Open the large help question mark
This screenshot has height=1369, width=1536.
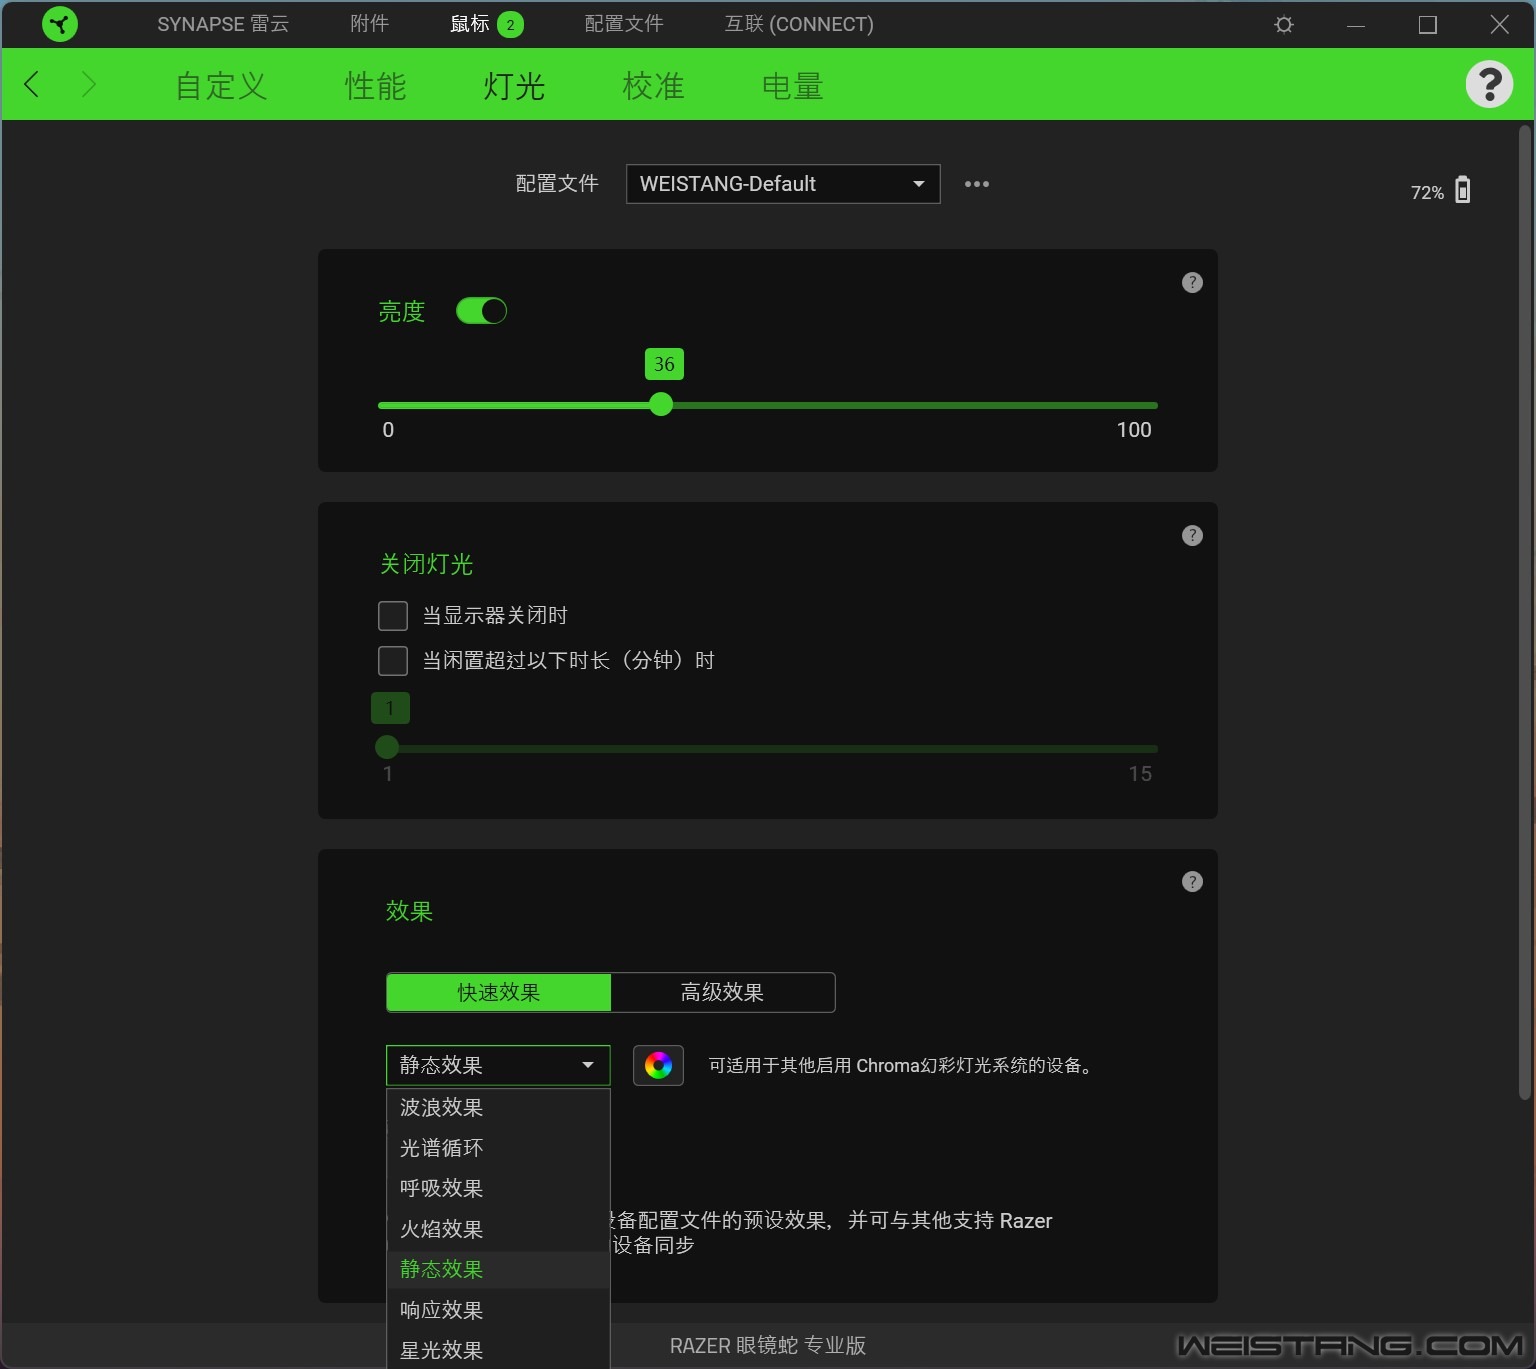(x=1489, y=84)
